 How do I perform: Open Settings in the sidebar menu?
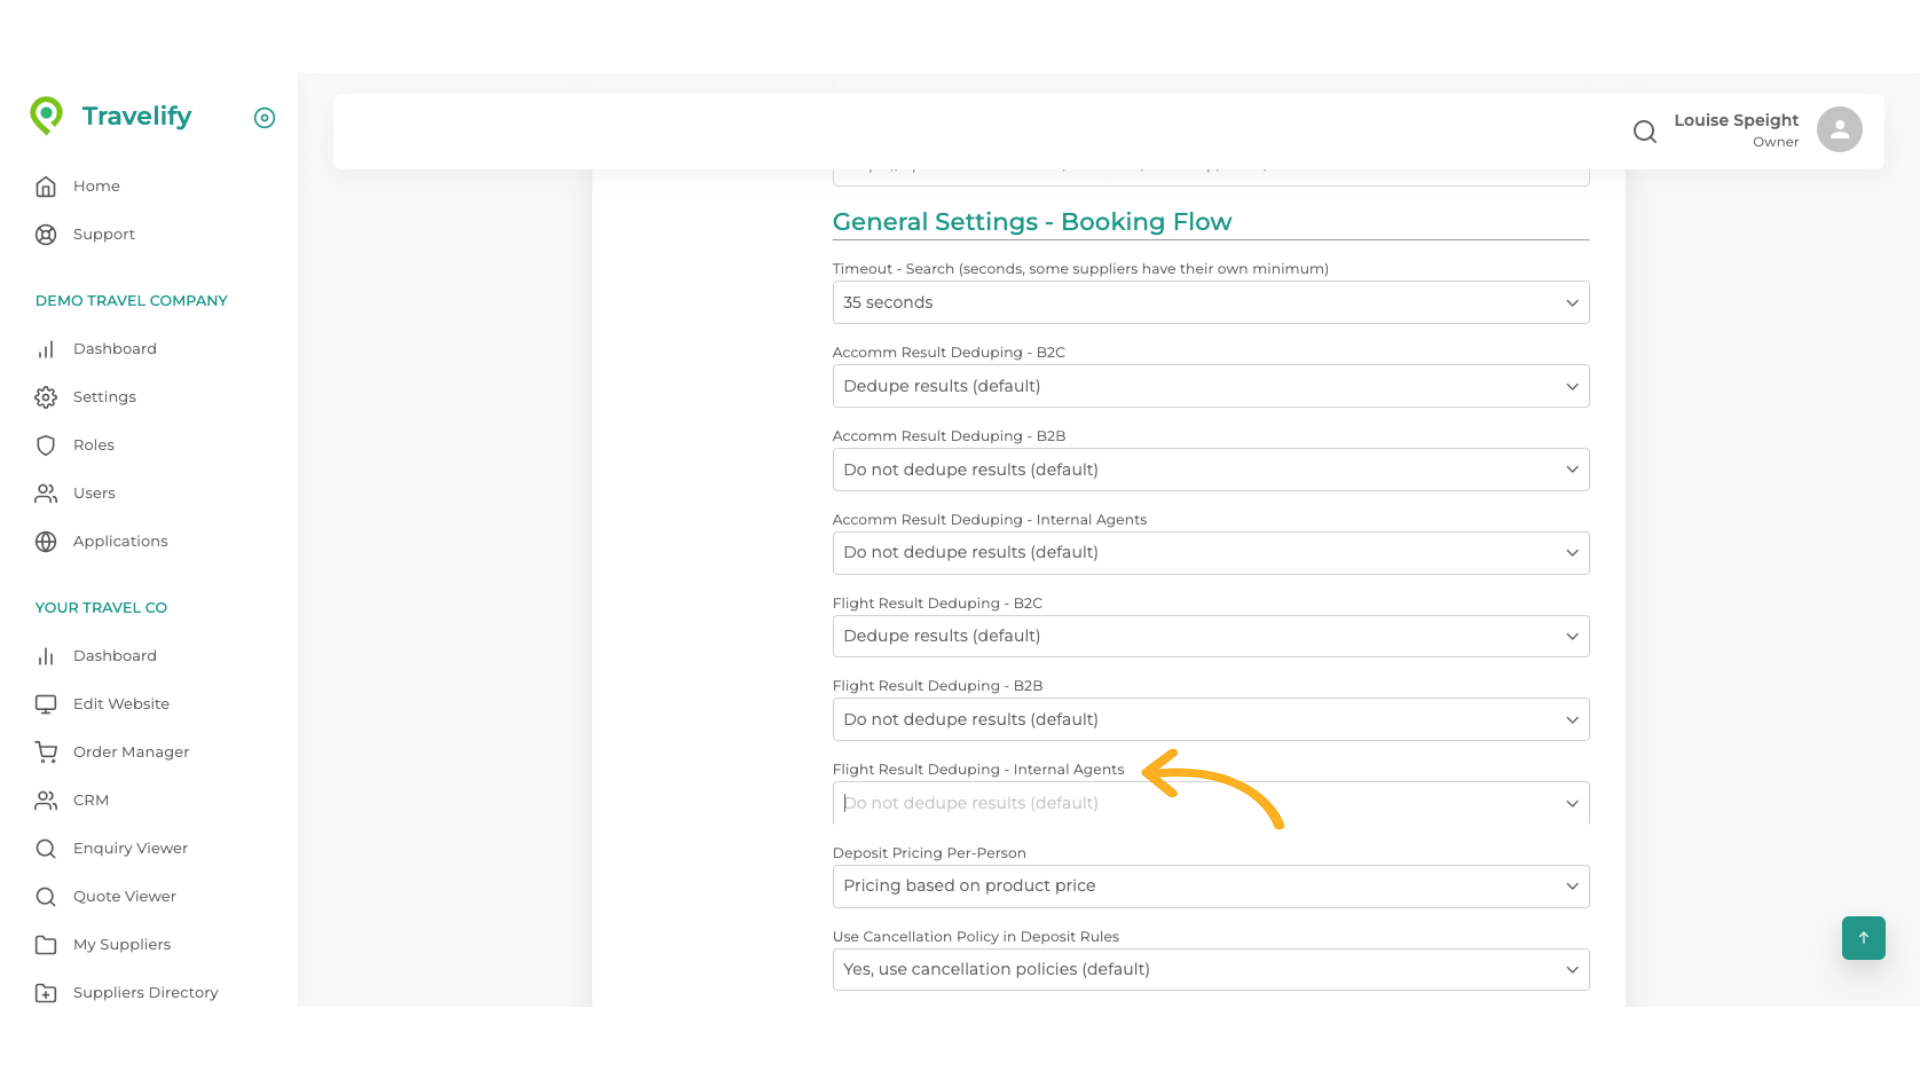(x=104, y=397)
